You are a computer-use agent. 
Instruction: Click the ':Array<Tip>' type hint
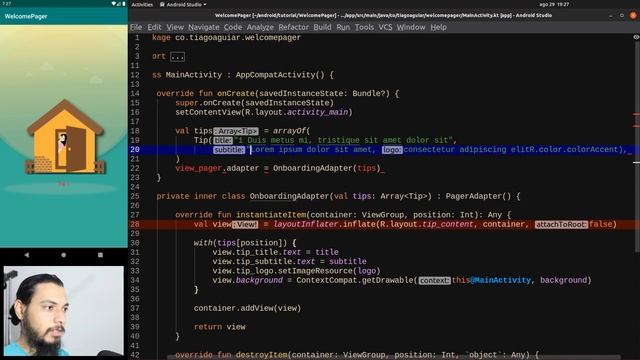coord(236,131)
